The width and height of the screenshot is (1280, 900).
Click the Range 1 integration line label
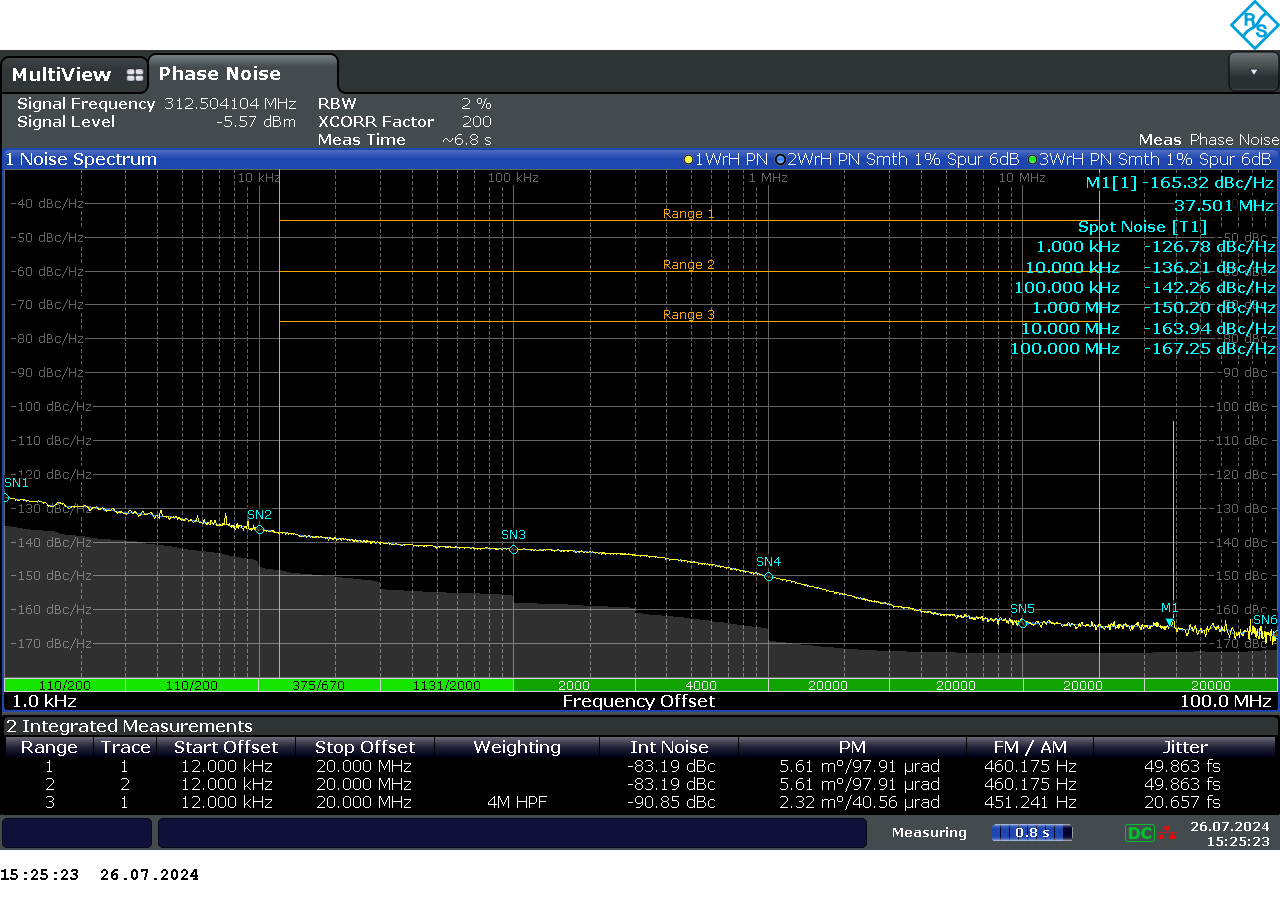tap(689, 214)
